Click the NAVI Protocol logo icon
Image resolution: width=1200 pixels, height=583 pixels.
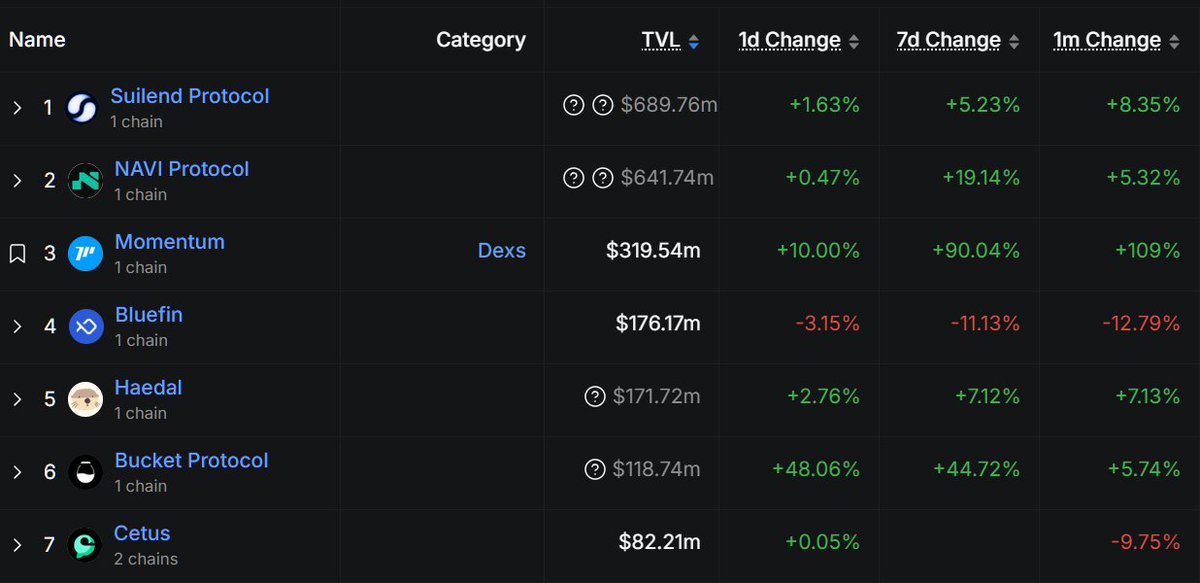pos(85,181)
